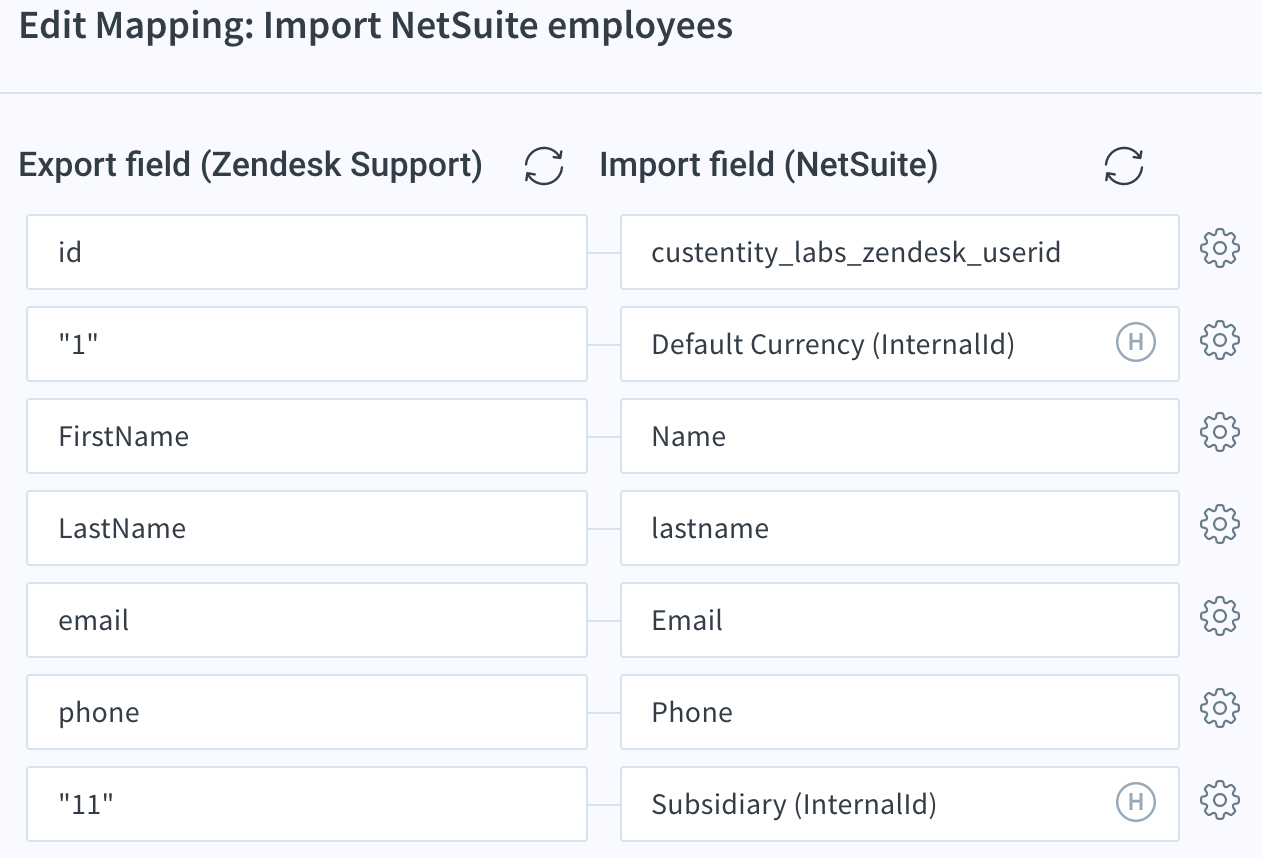Click the Export field (Zendesk Support) heading

[x=251, y=165]
